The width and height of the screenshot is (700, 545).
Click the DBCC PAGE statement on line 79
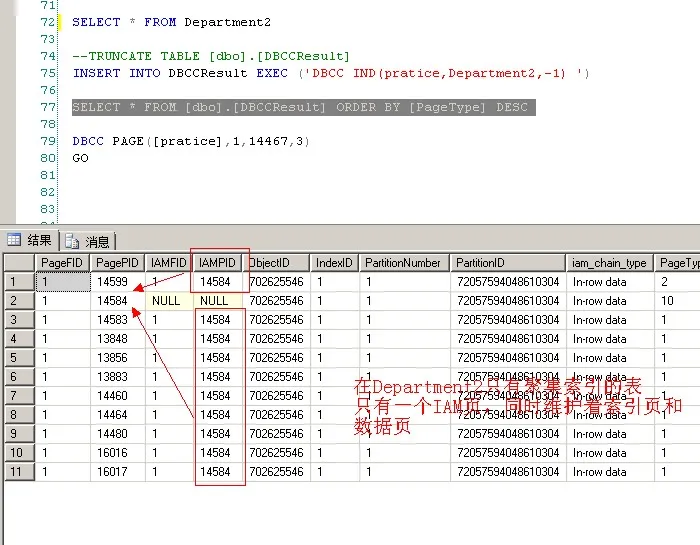click(191, 141)
